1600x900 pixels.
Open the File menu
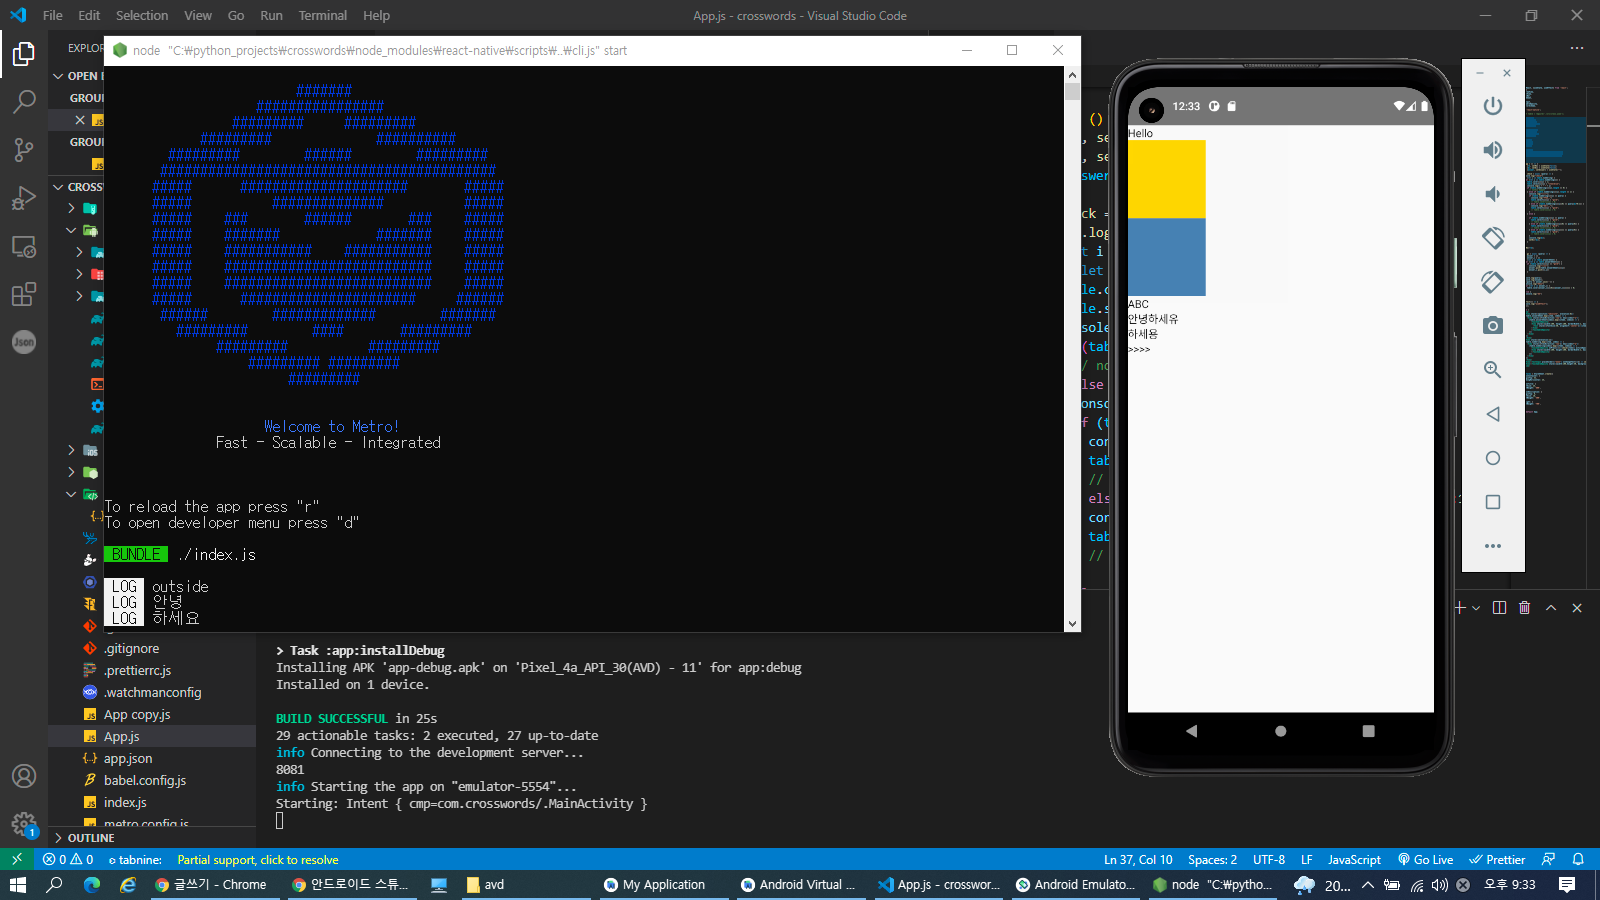tap(53, 15)
